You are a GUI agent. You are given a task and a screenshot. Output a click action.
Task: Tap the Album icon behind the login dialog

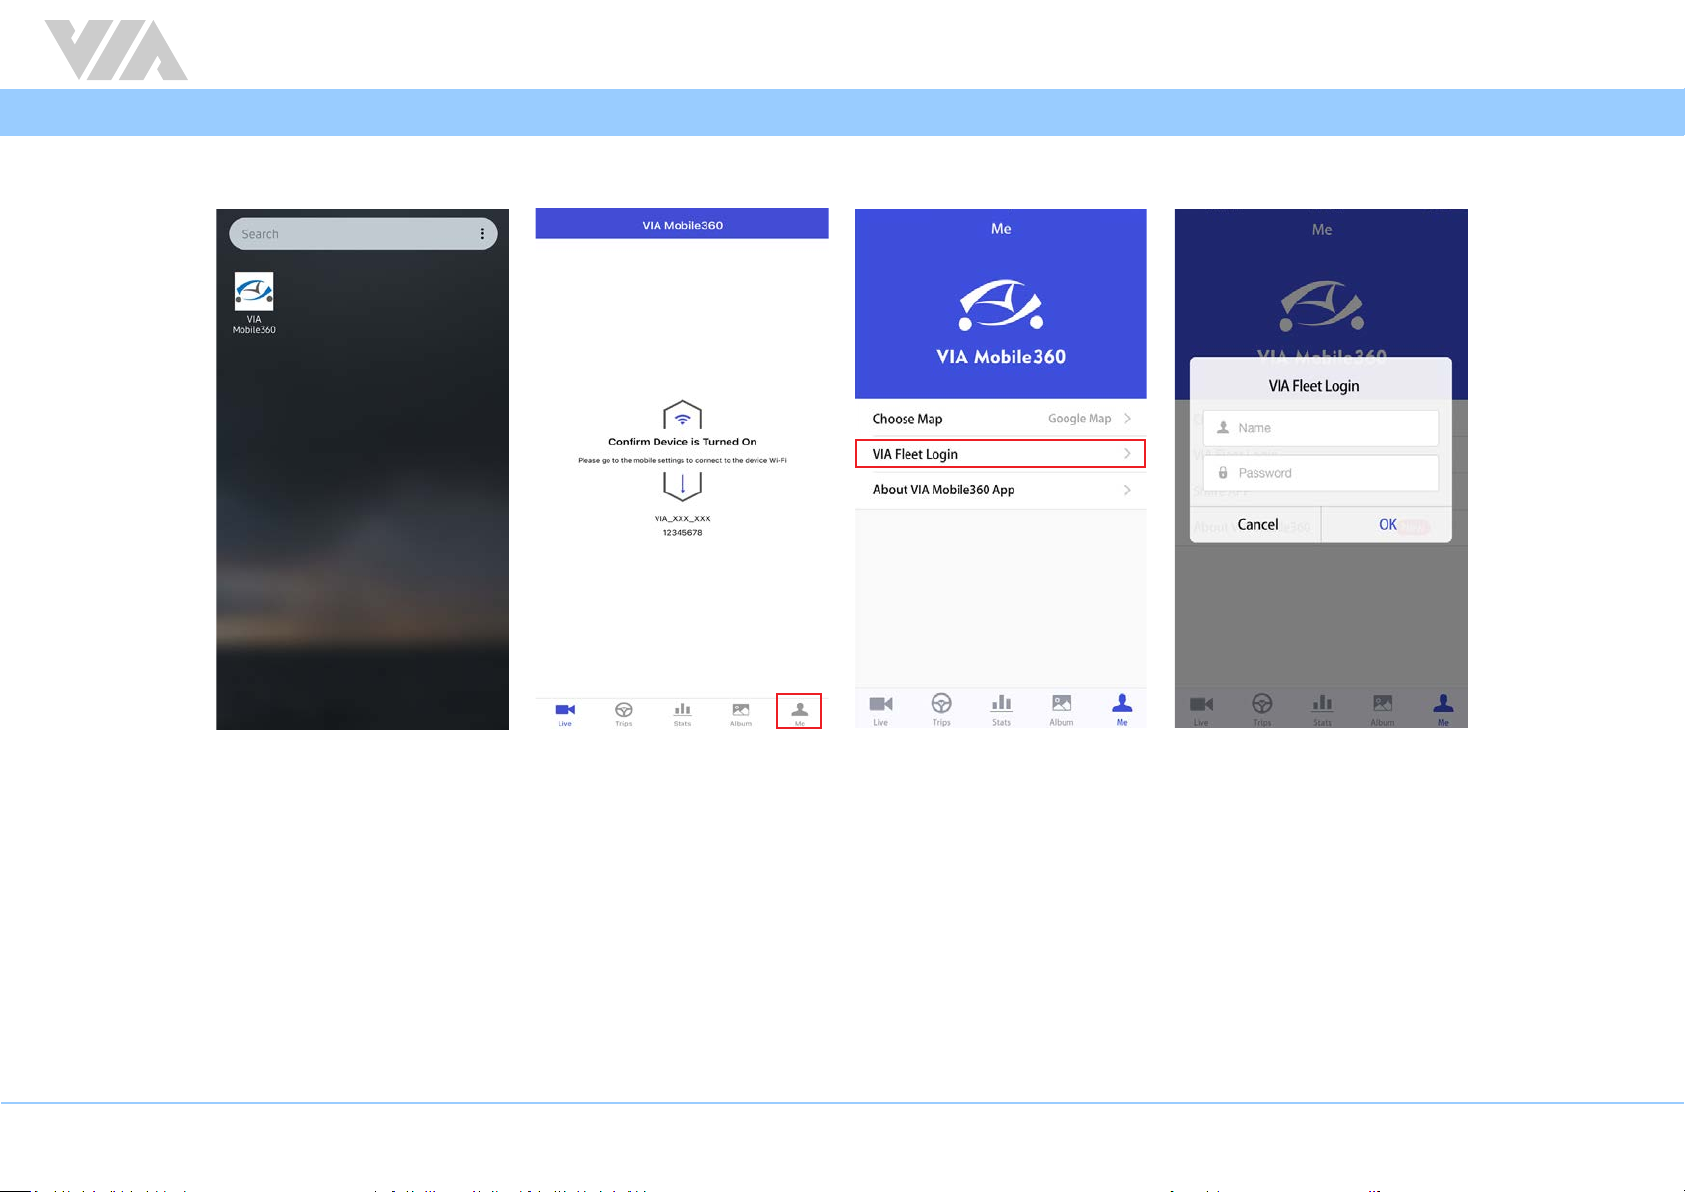tap(1382, 703)
